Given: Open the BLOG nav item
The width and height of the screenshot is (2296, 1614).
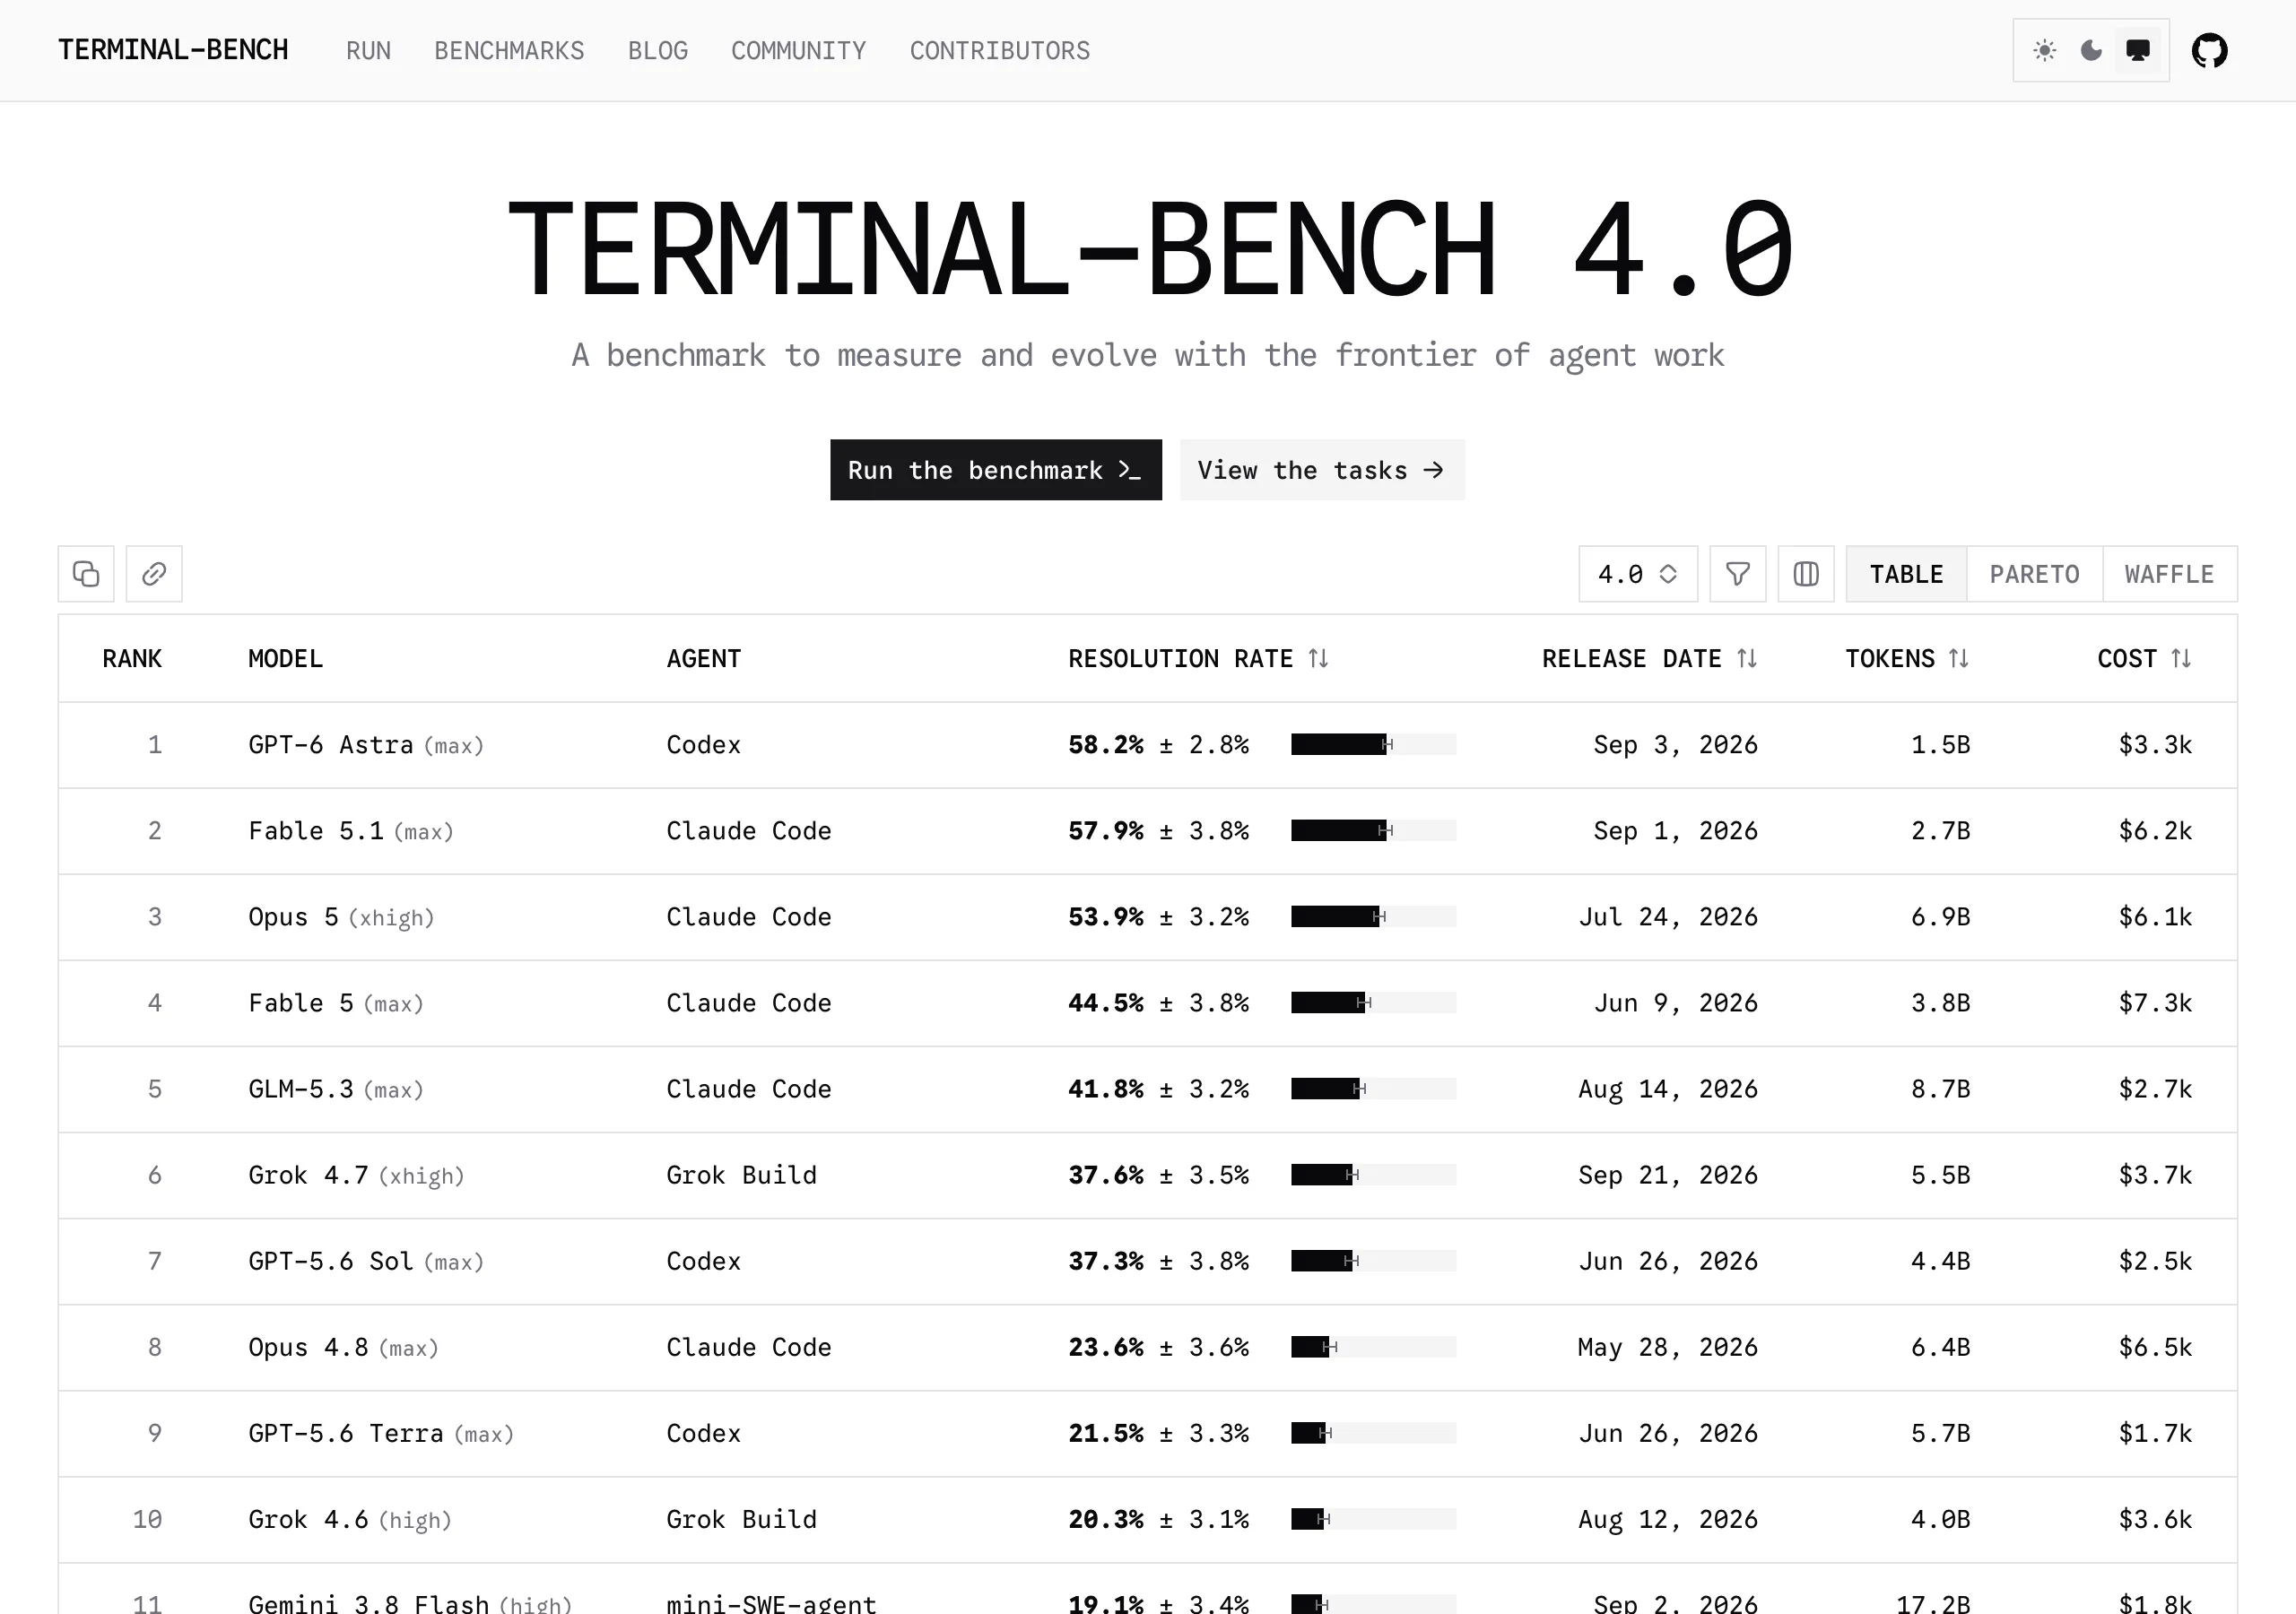Looking at the screenshot, I should pos(658,51).
